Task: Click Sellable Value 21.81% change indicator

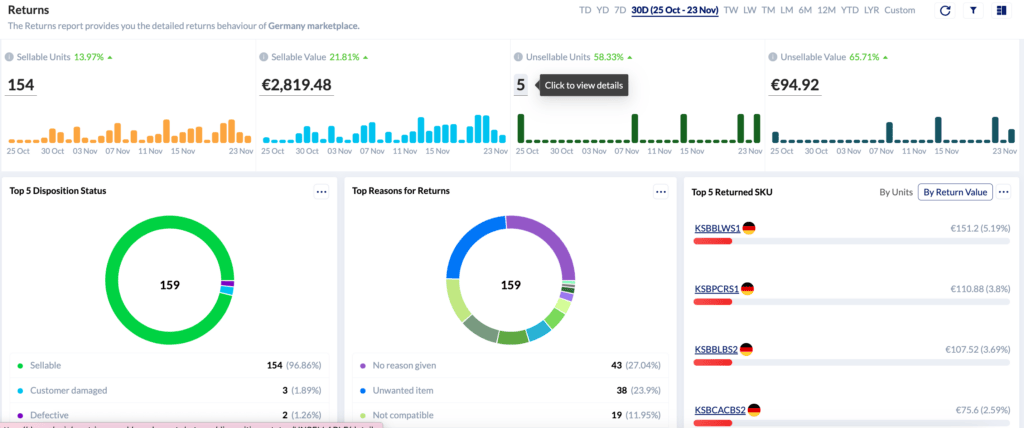Action: point(349,57)
